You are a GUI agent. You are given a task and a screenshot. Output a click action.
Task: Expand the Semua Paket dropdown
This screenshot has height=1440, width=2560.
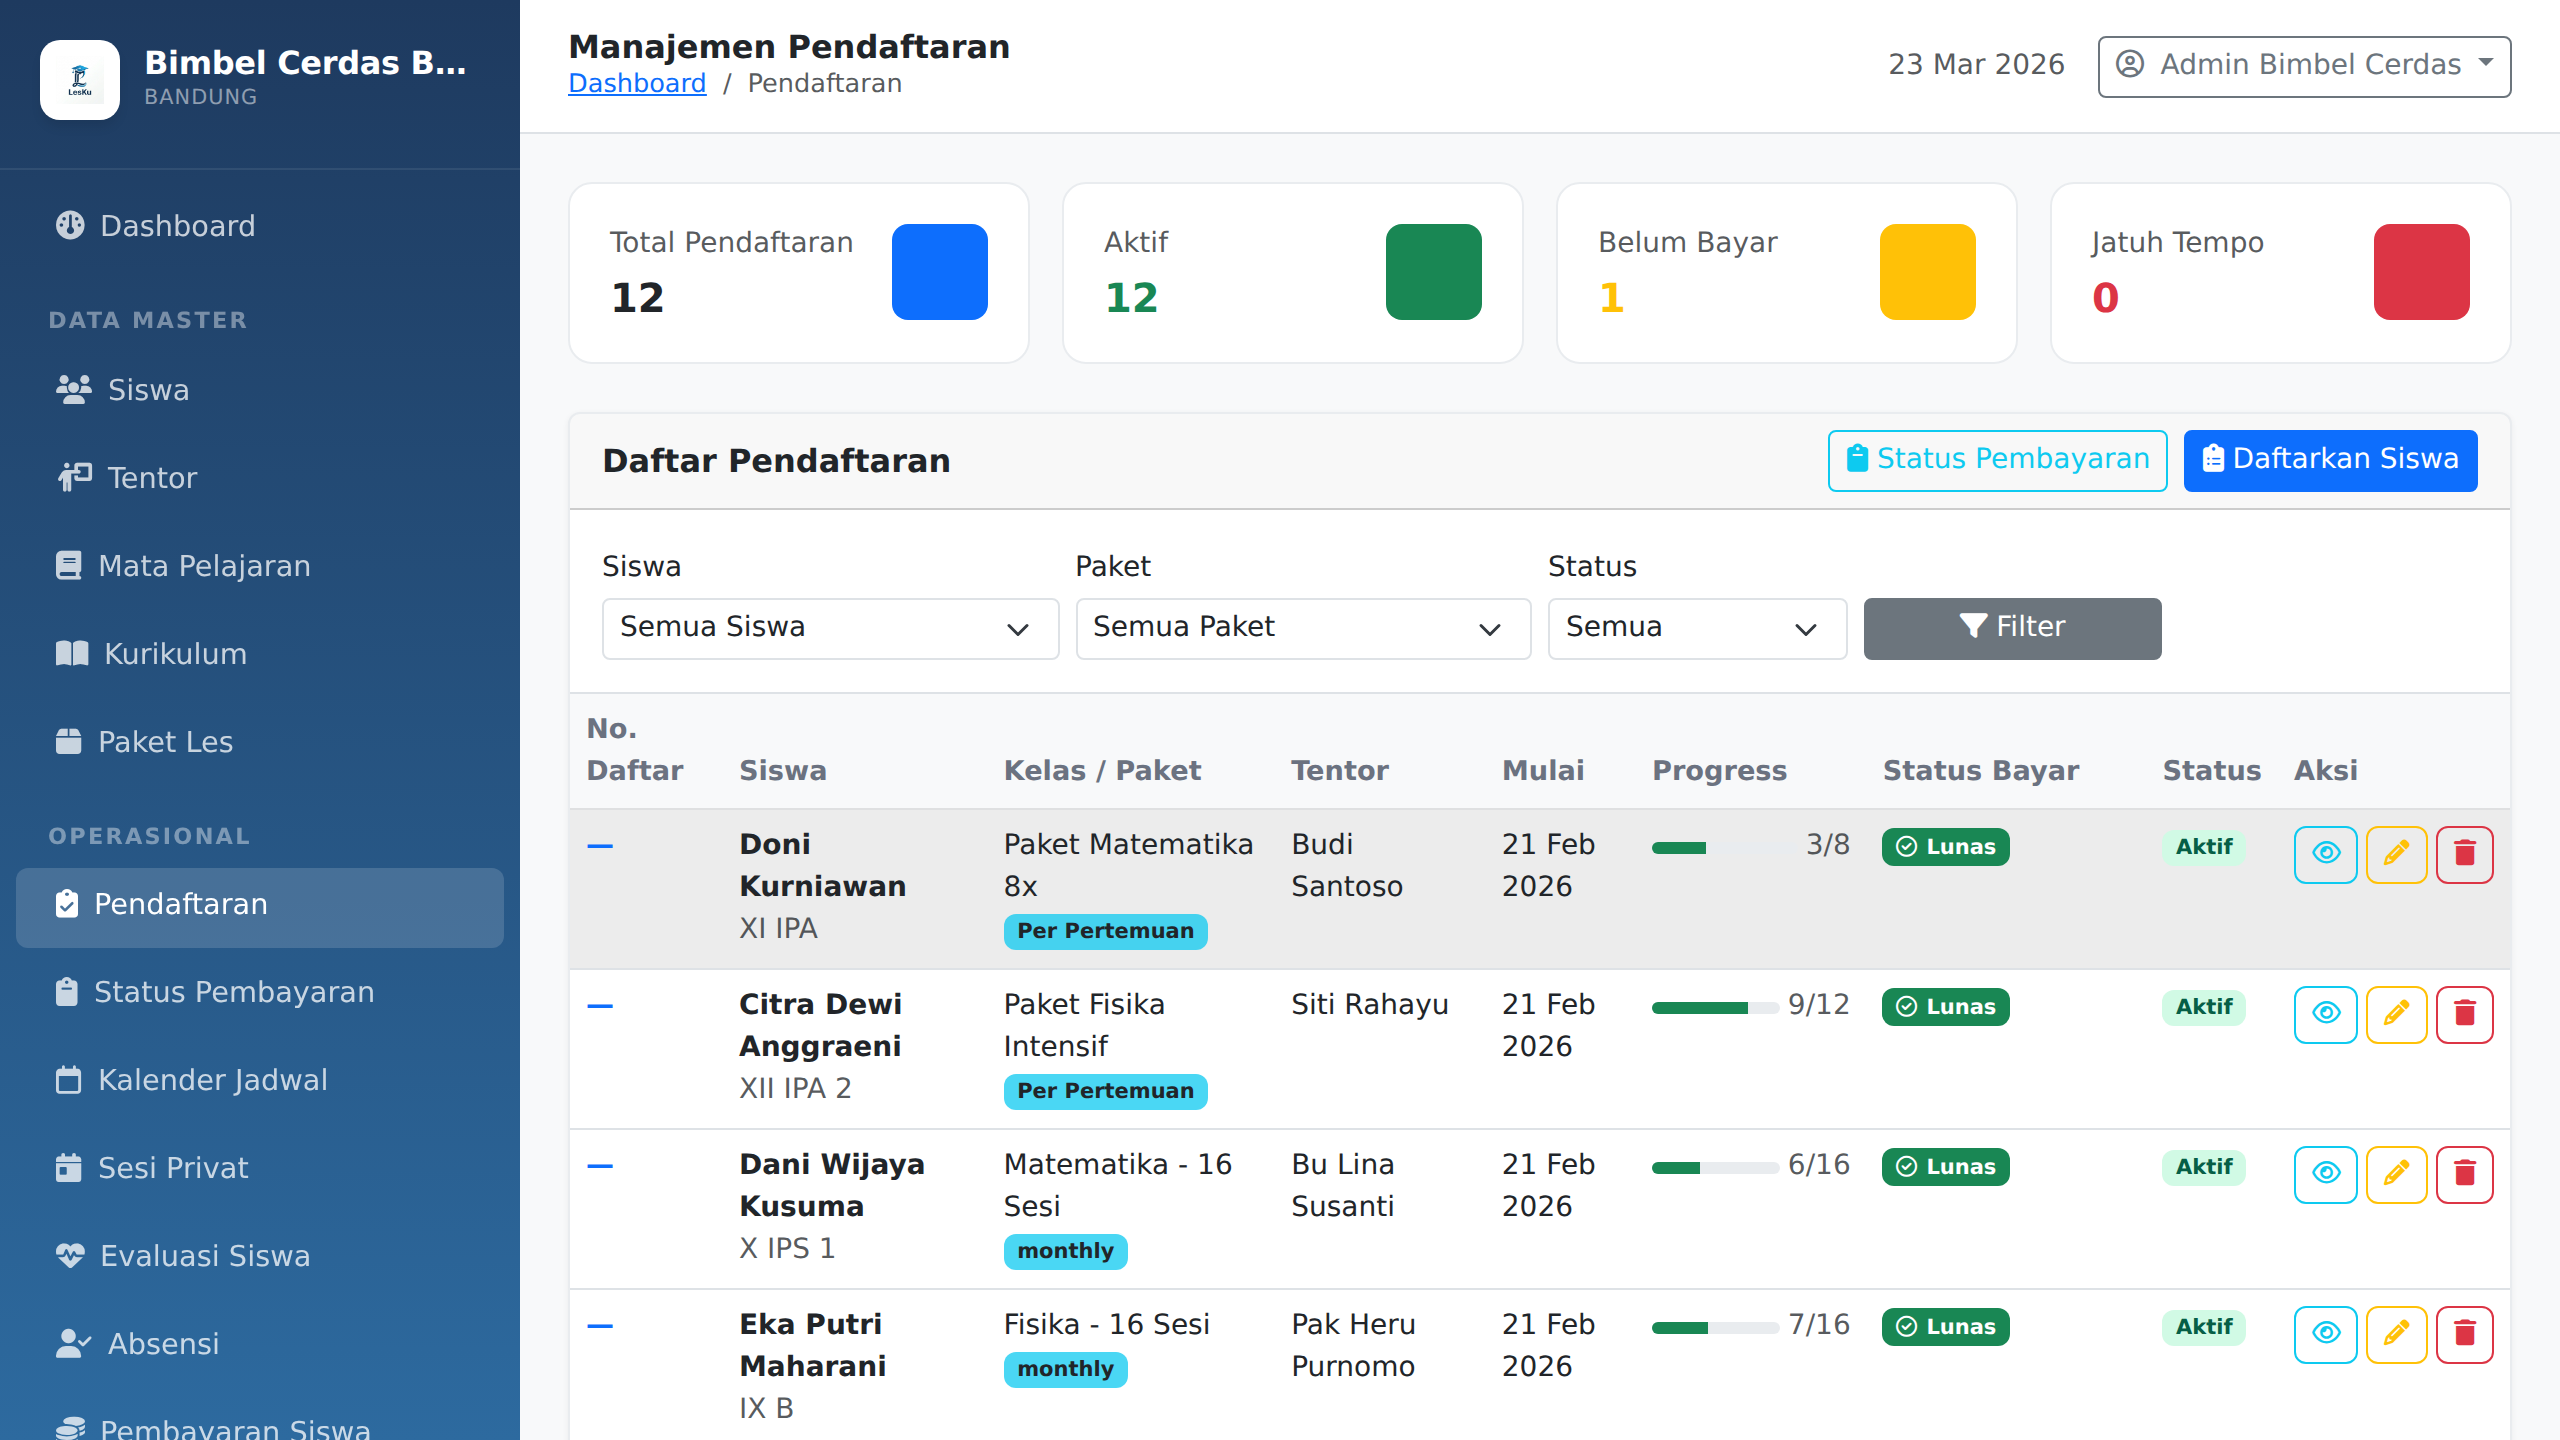(1302, 628)
